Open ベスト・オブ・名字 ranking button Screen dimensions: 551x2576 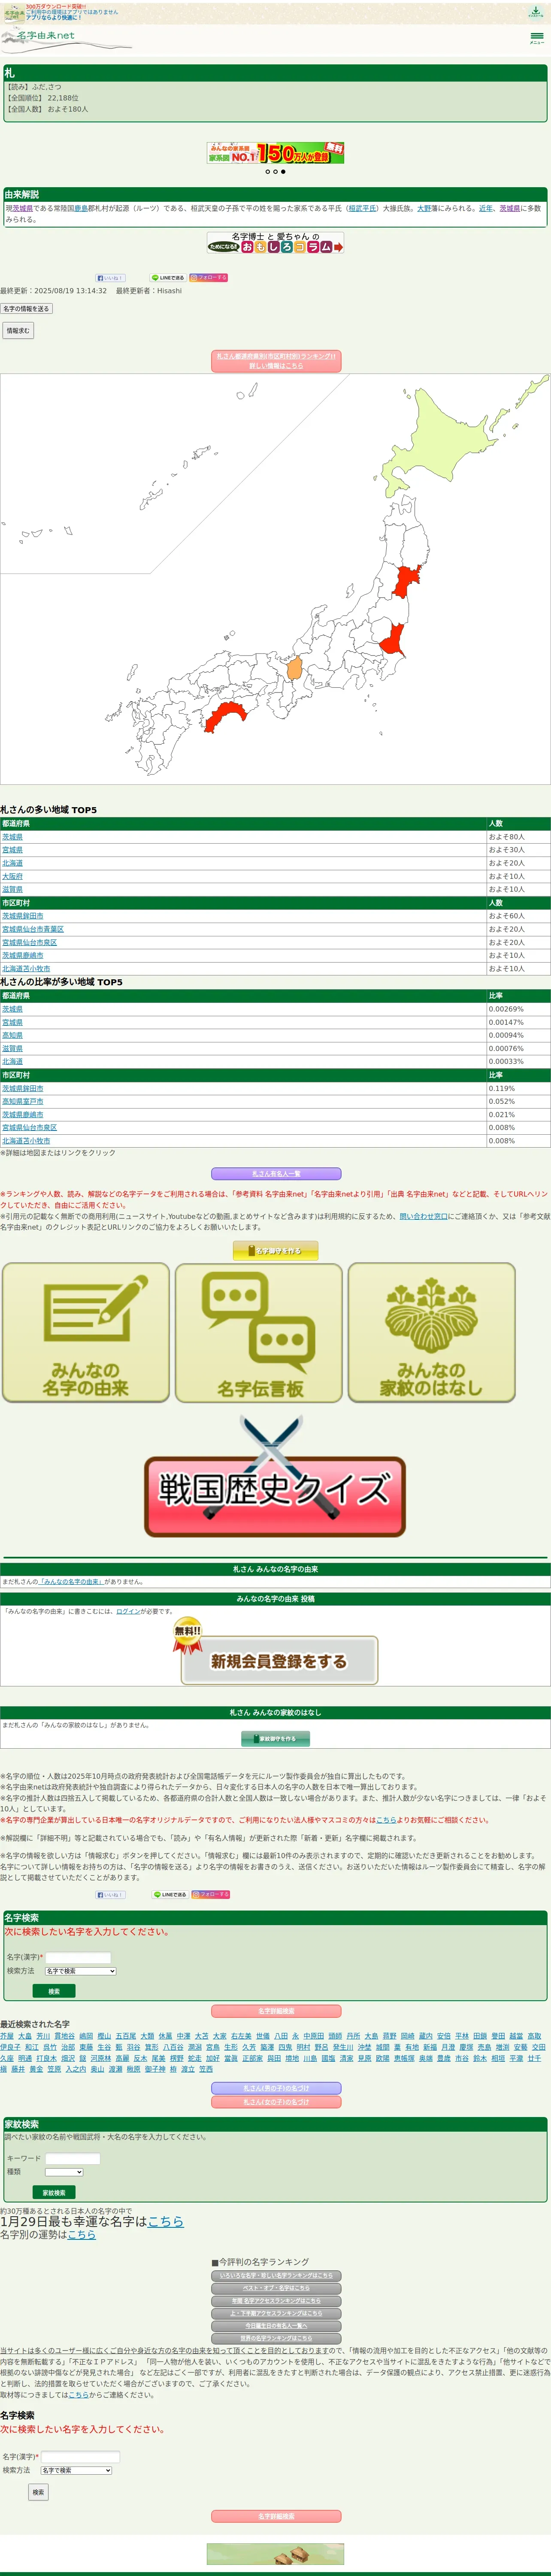click(275, 2288)
